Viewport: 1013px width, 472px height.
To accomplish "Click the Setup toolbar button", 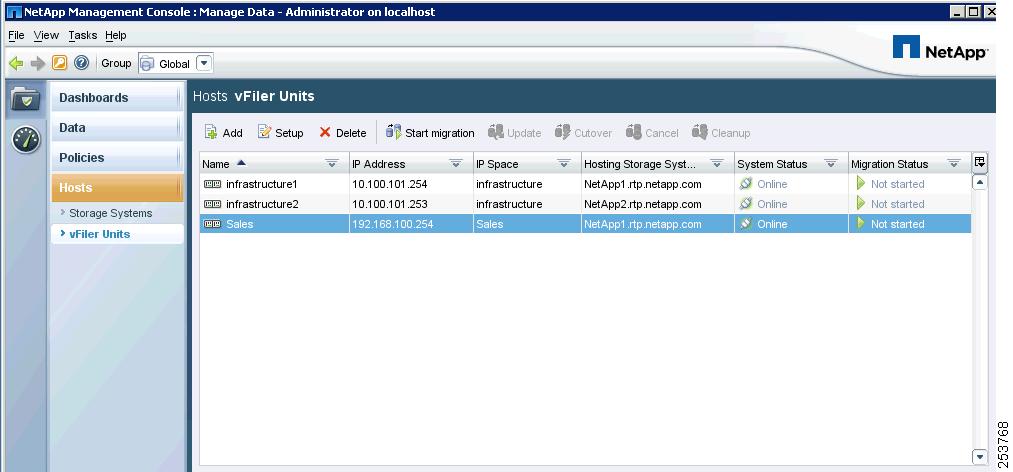I will 280,132.
